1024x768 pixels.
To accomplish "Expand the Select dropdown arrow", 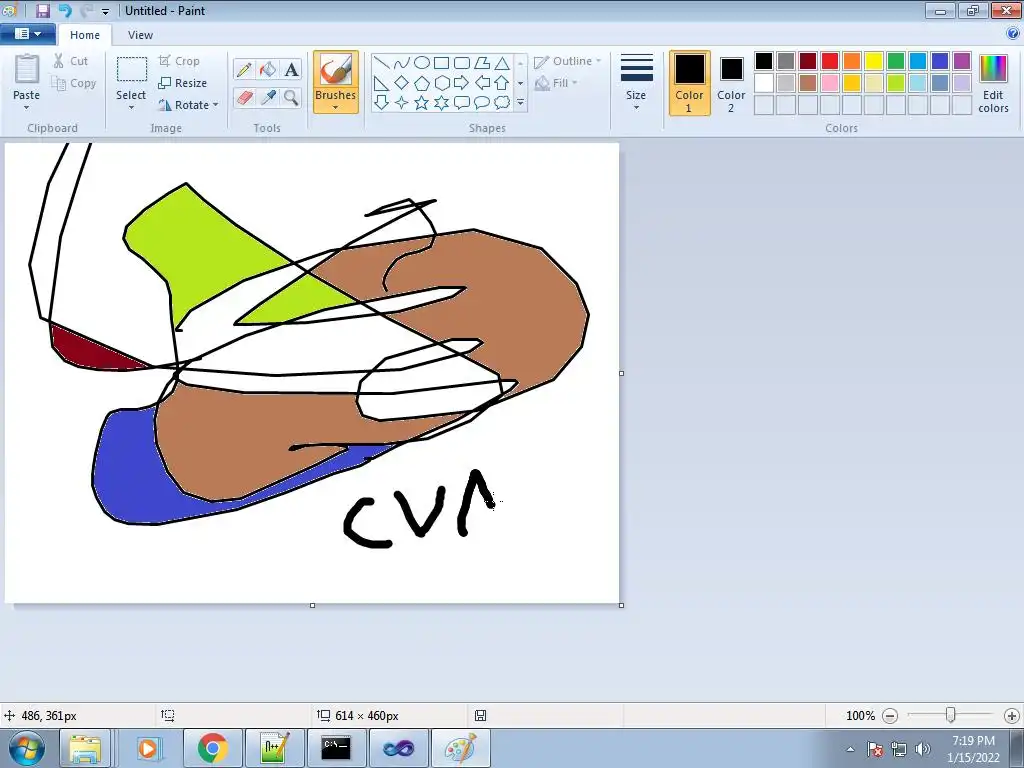I will coord(131,108).
